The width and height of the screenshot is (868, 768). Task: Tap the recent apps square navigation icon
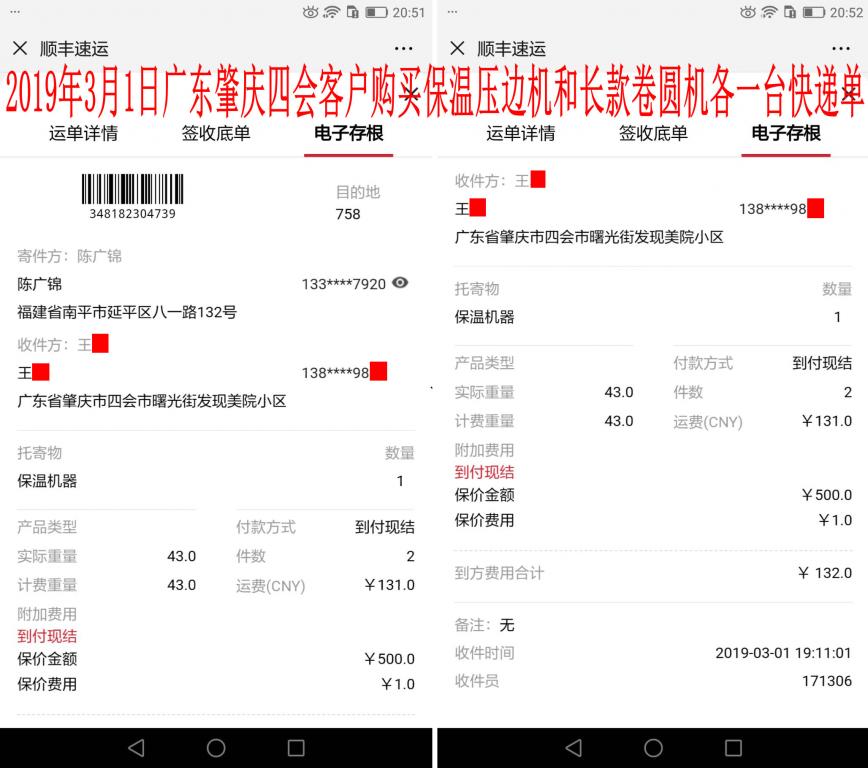295,747
